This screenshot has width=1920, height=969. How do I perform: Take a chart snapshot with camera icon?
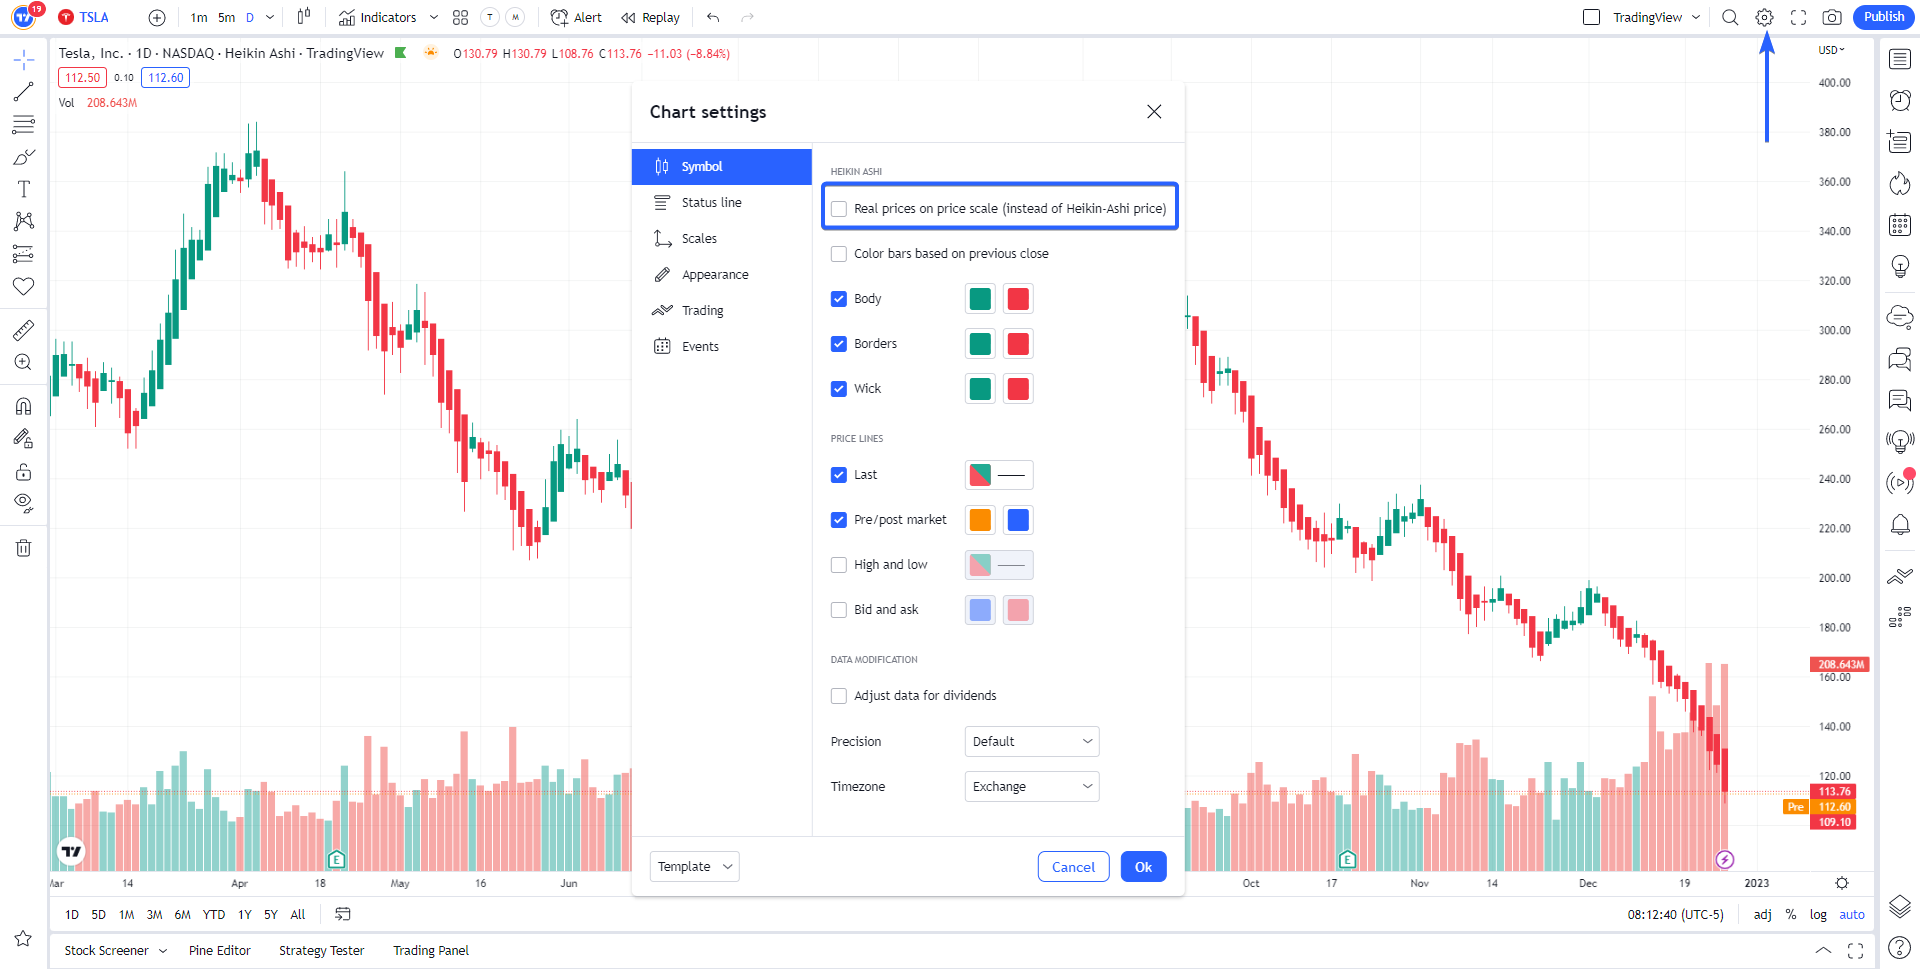1832,17
